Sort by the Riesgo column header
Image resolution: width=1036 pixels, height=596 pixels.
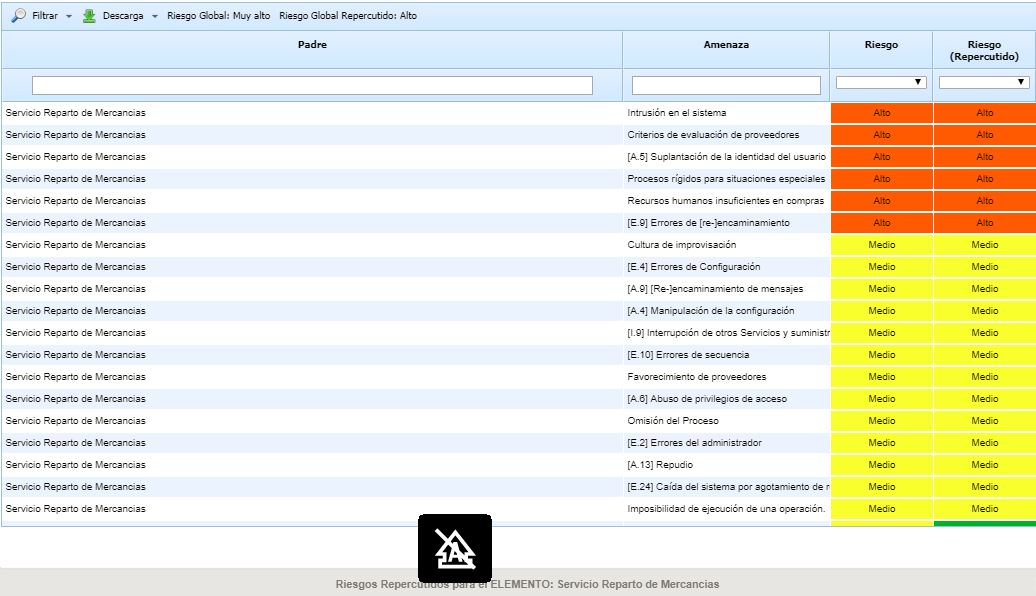tap(881, 45)
